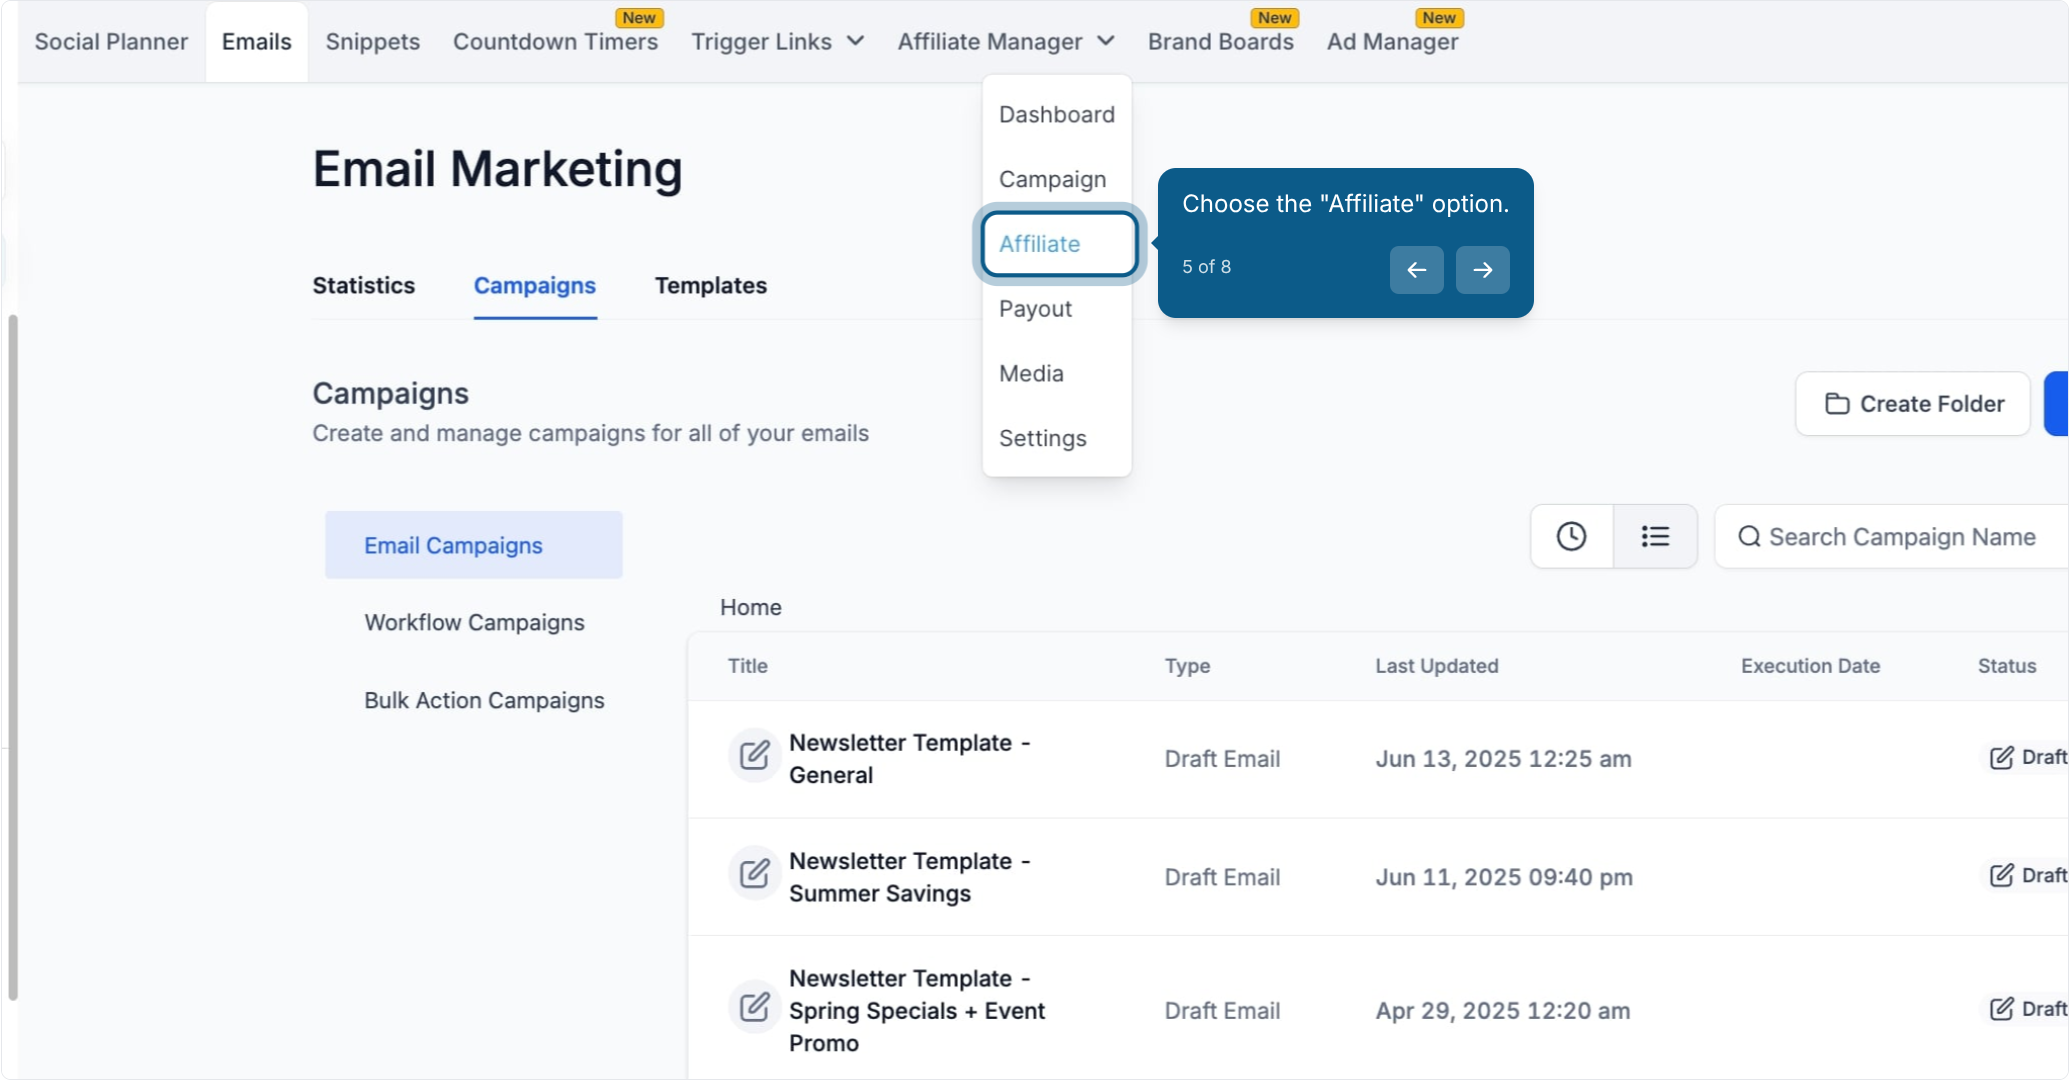This screenshot has height=1080, width=2070.
Task: Switch to the Statistics tab
Action: tap(363, 286)
